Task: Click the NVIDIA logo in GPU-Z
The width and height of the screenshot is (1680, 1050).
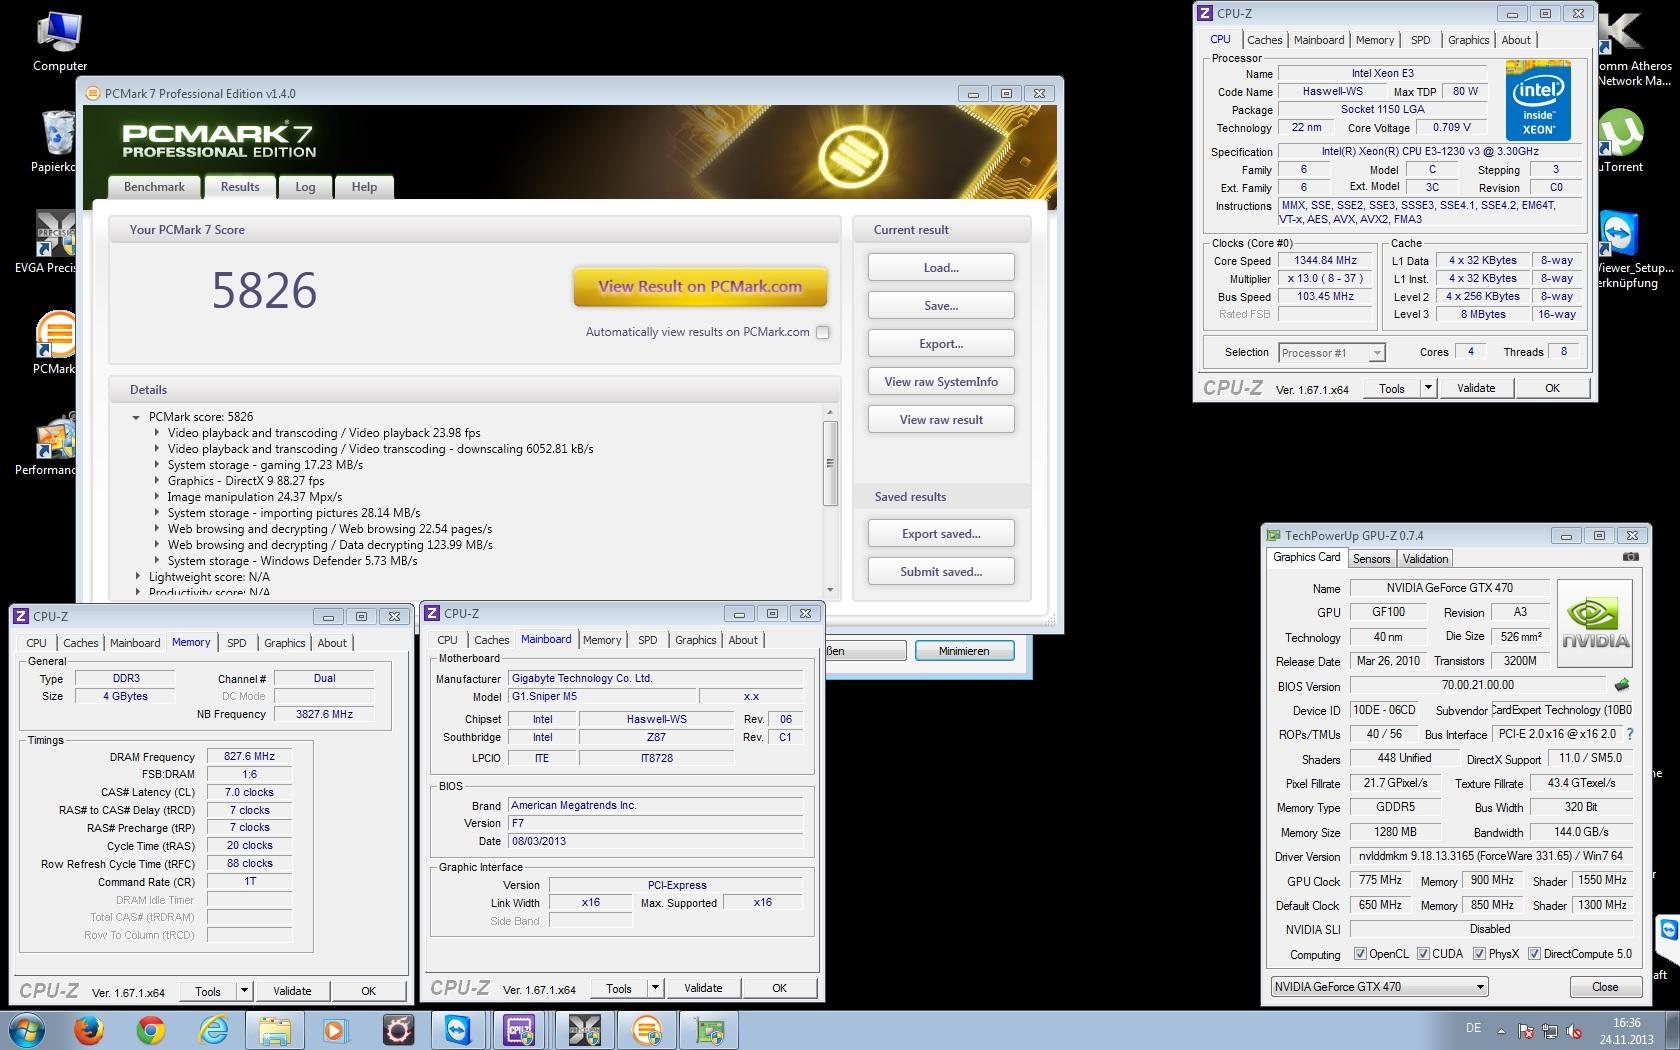Action: tap(1595, 625)
